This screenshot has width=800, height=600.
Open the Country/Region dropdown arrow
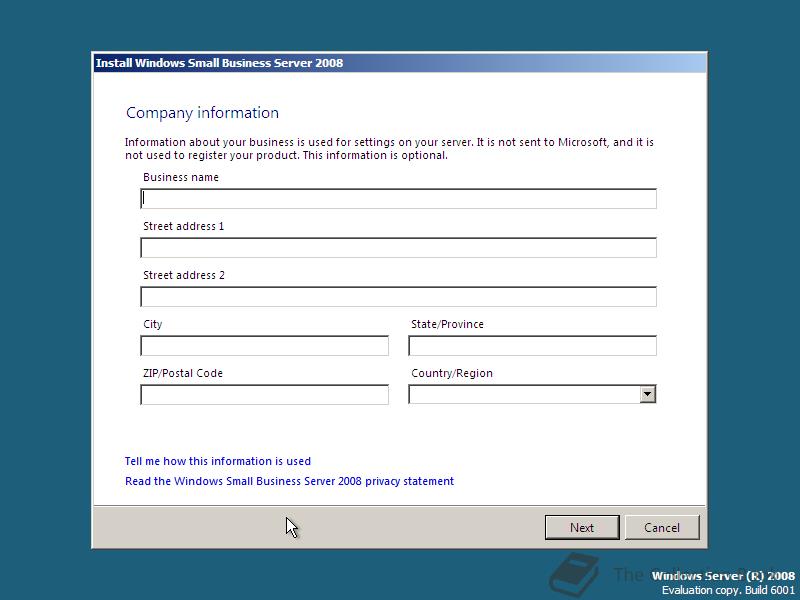647,394
